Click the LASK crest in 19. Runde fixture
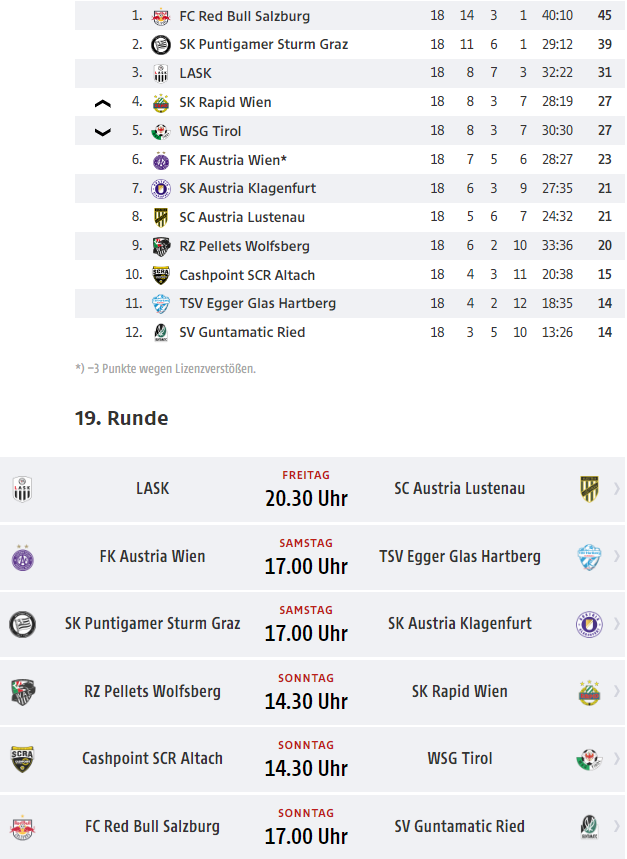The image size is (627, 859). [22, 489]
